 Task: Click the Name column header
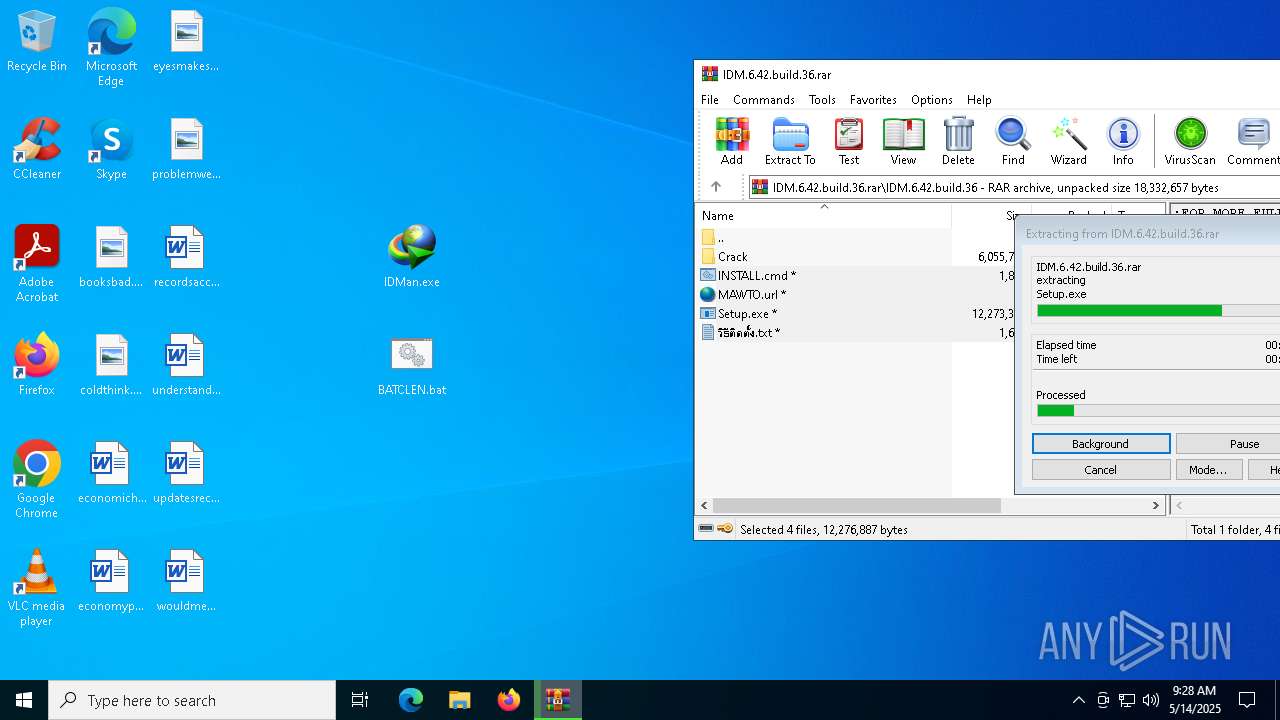coord(823,216)
